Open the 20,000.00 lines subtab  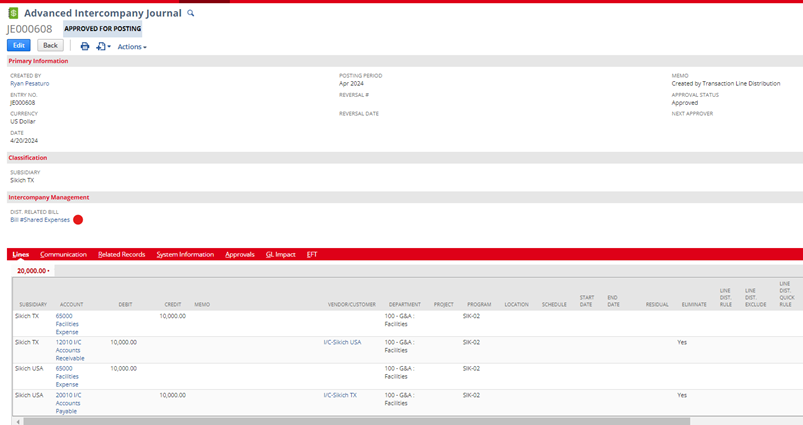(x=35, y=270)
